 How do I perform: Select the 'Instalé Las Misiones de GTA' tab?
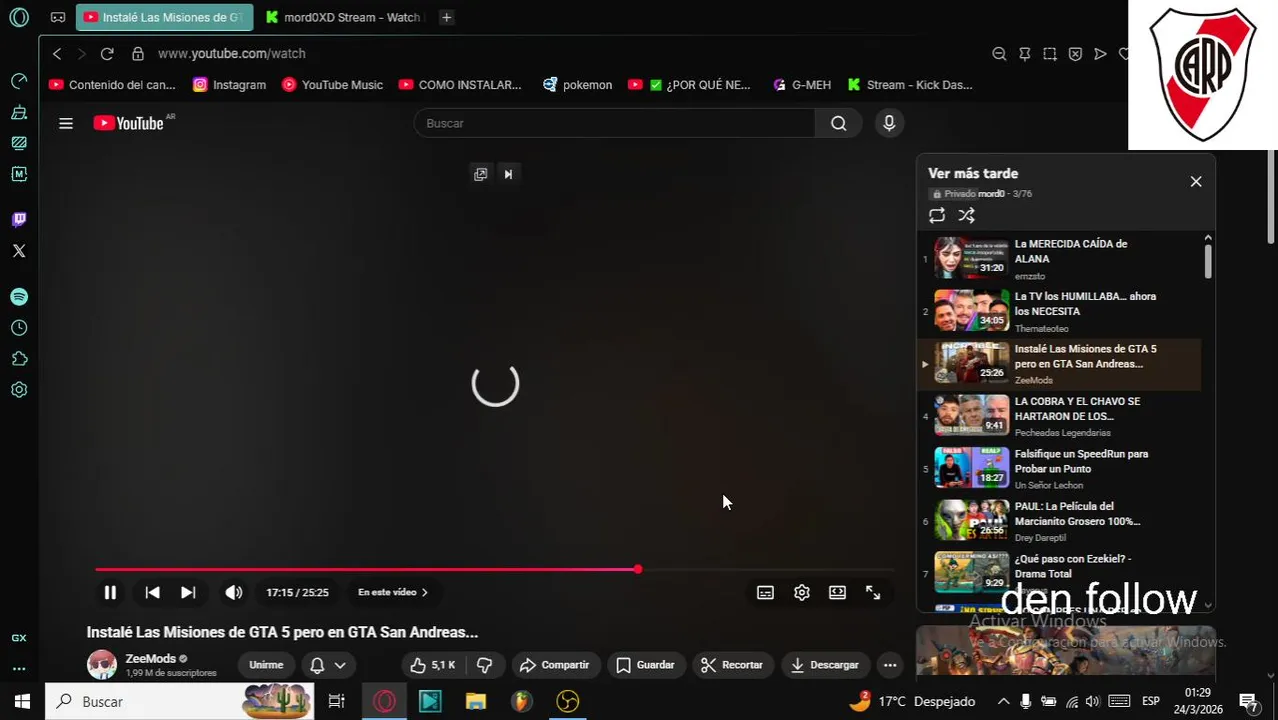click(163, 17)
